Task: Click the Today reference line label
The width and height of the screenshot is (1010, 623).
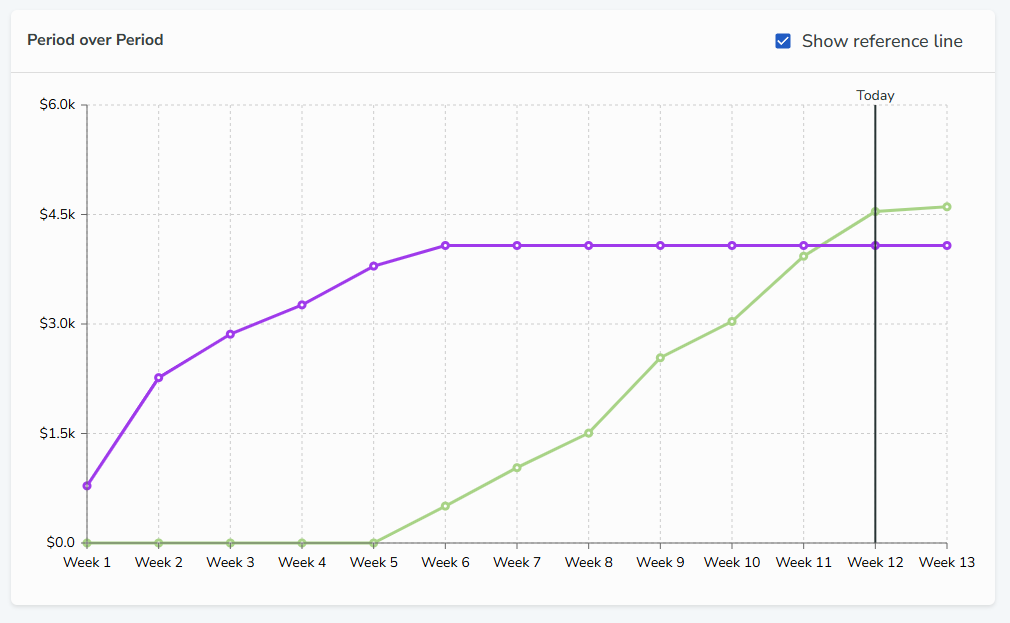Action: click(875, 95)
